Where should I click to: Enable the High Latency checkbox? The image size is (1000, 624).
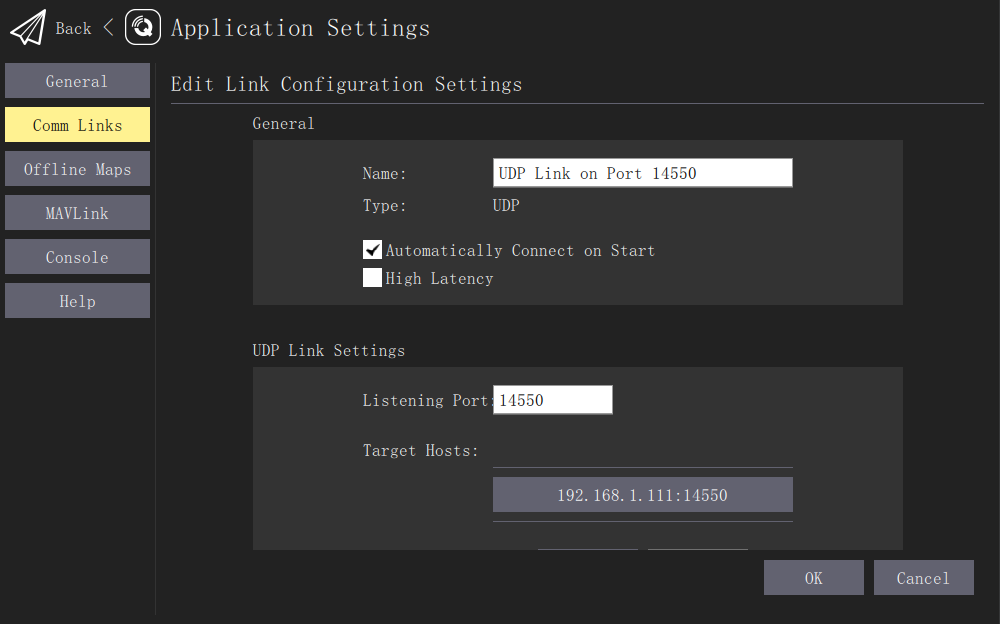(372, 277)
